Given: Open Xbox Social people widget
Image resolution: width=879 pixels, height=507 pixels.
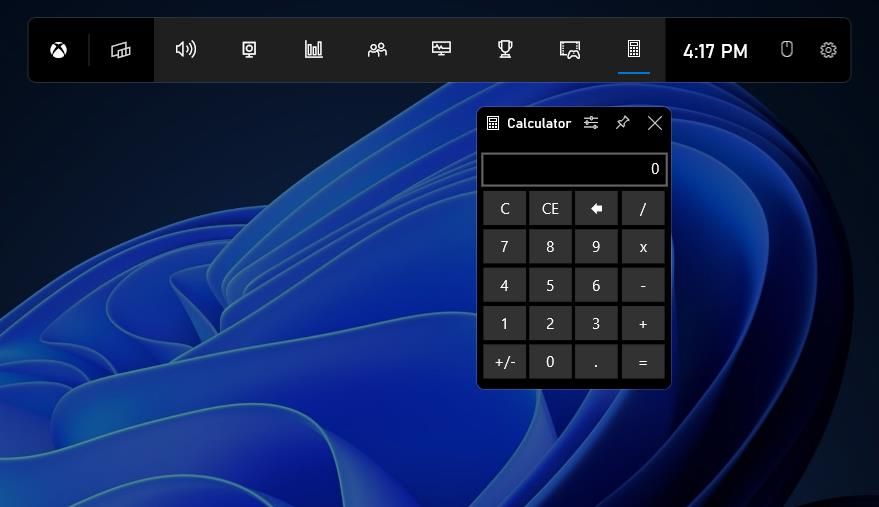Looking at the screenshot, I should point(377,50).
